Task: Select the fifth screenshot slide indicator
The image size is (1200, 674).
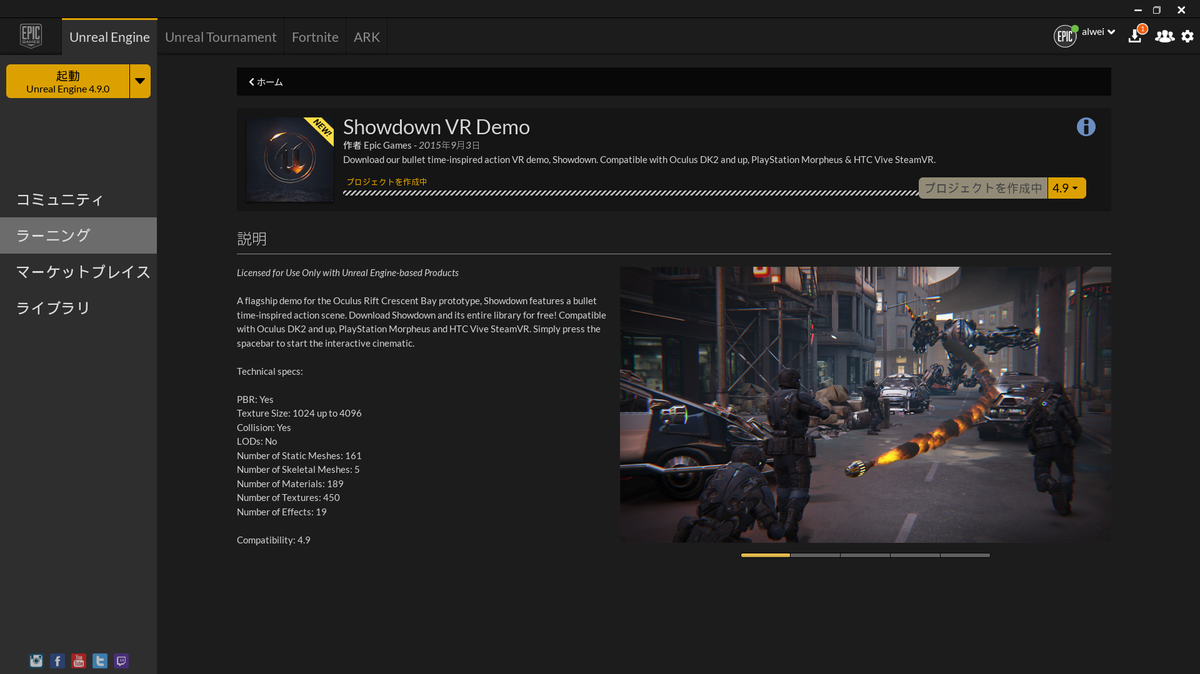Action: (965, 555)
